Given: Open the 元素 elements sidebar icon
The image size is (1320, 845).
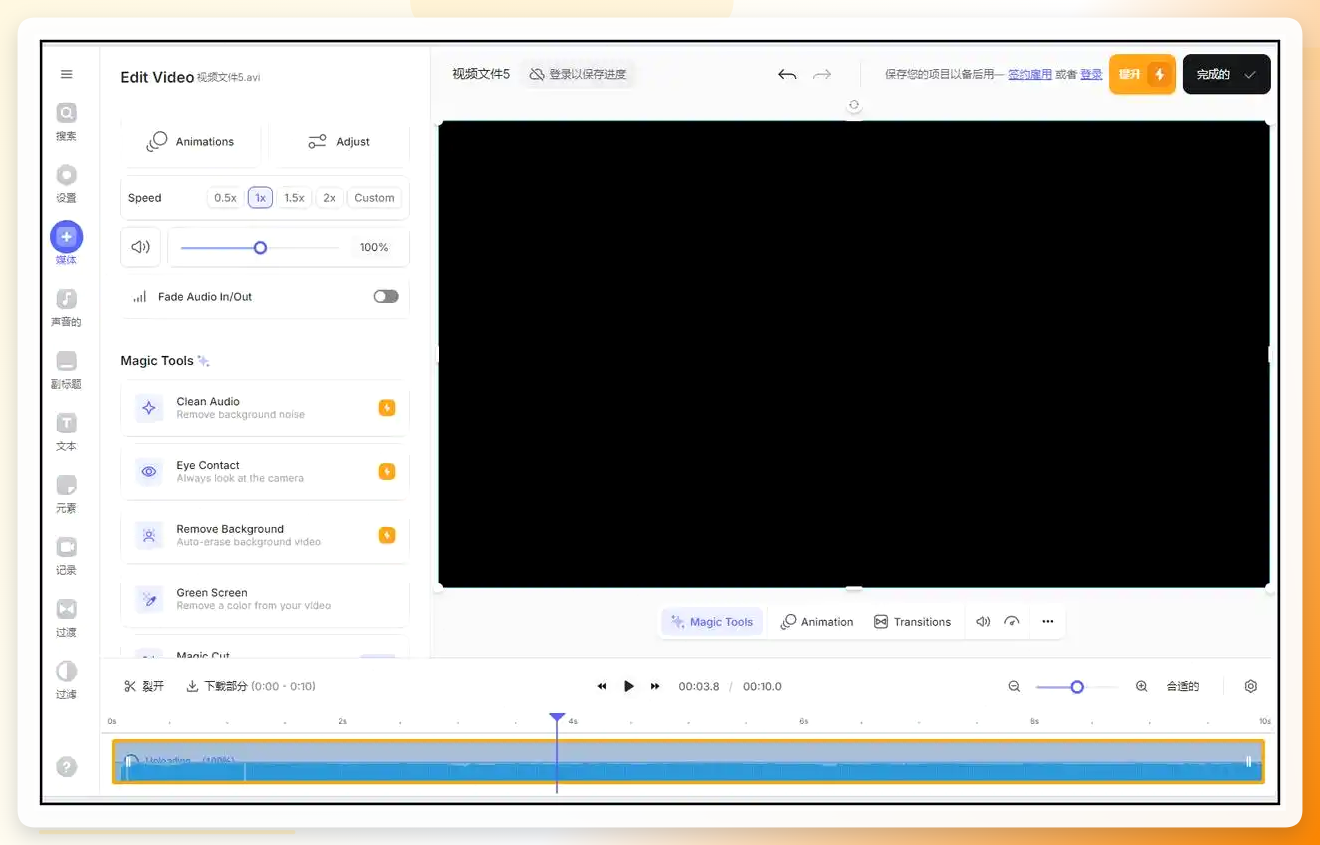Looking at the screenshot, I should (x=66, y=485).
